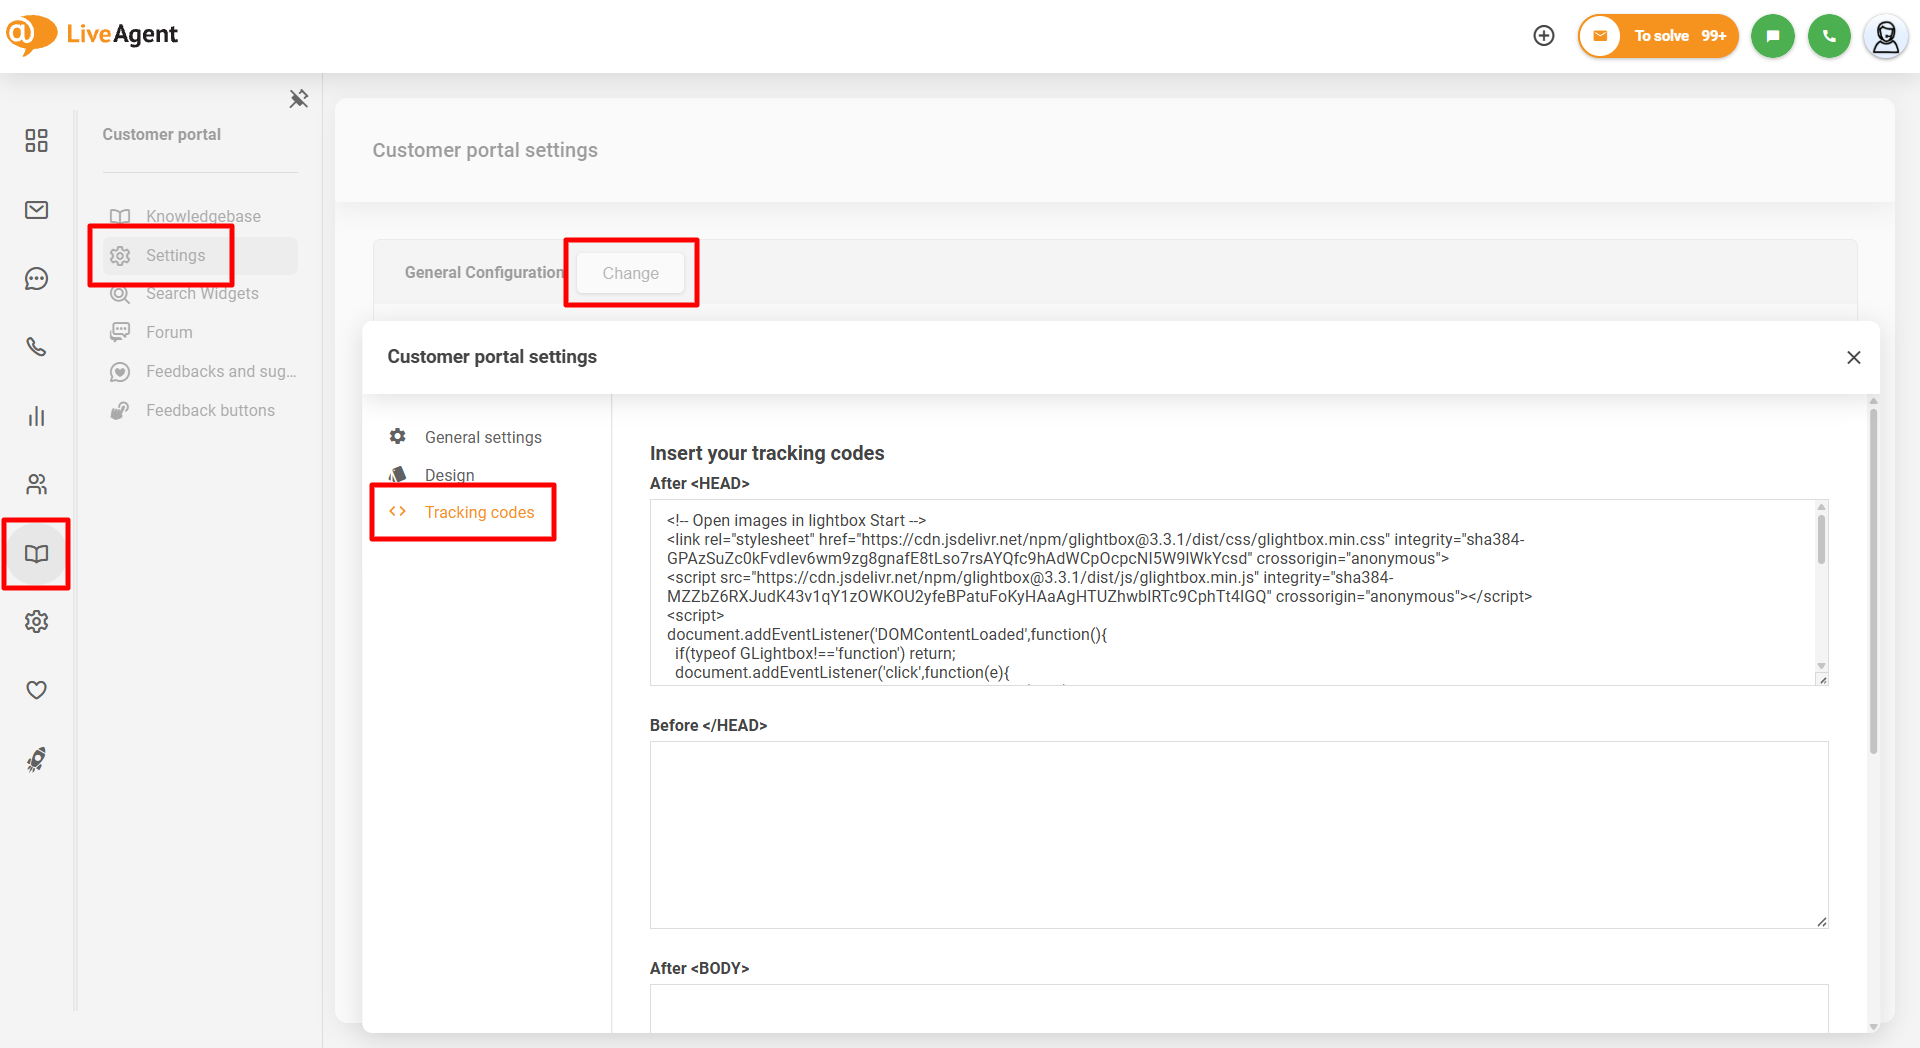
Task: Open Customers via the people sidebar icon
Action: [37, 485]
